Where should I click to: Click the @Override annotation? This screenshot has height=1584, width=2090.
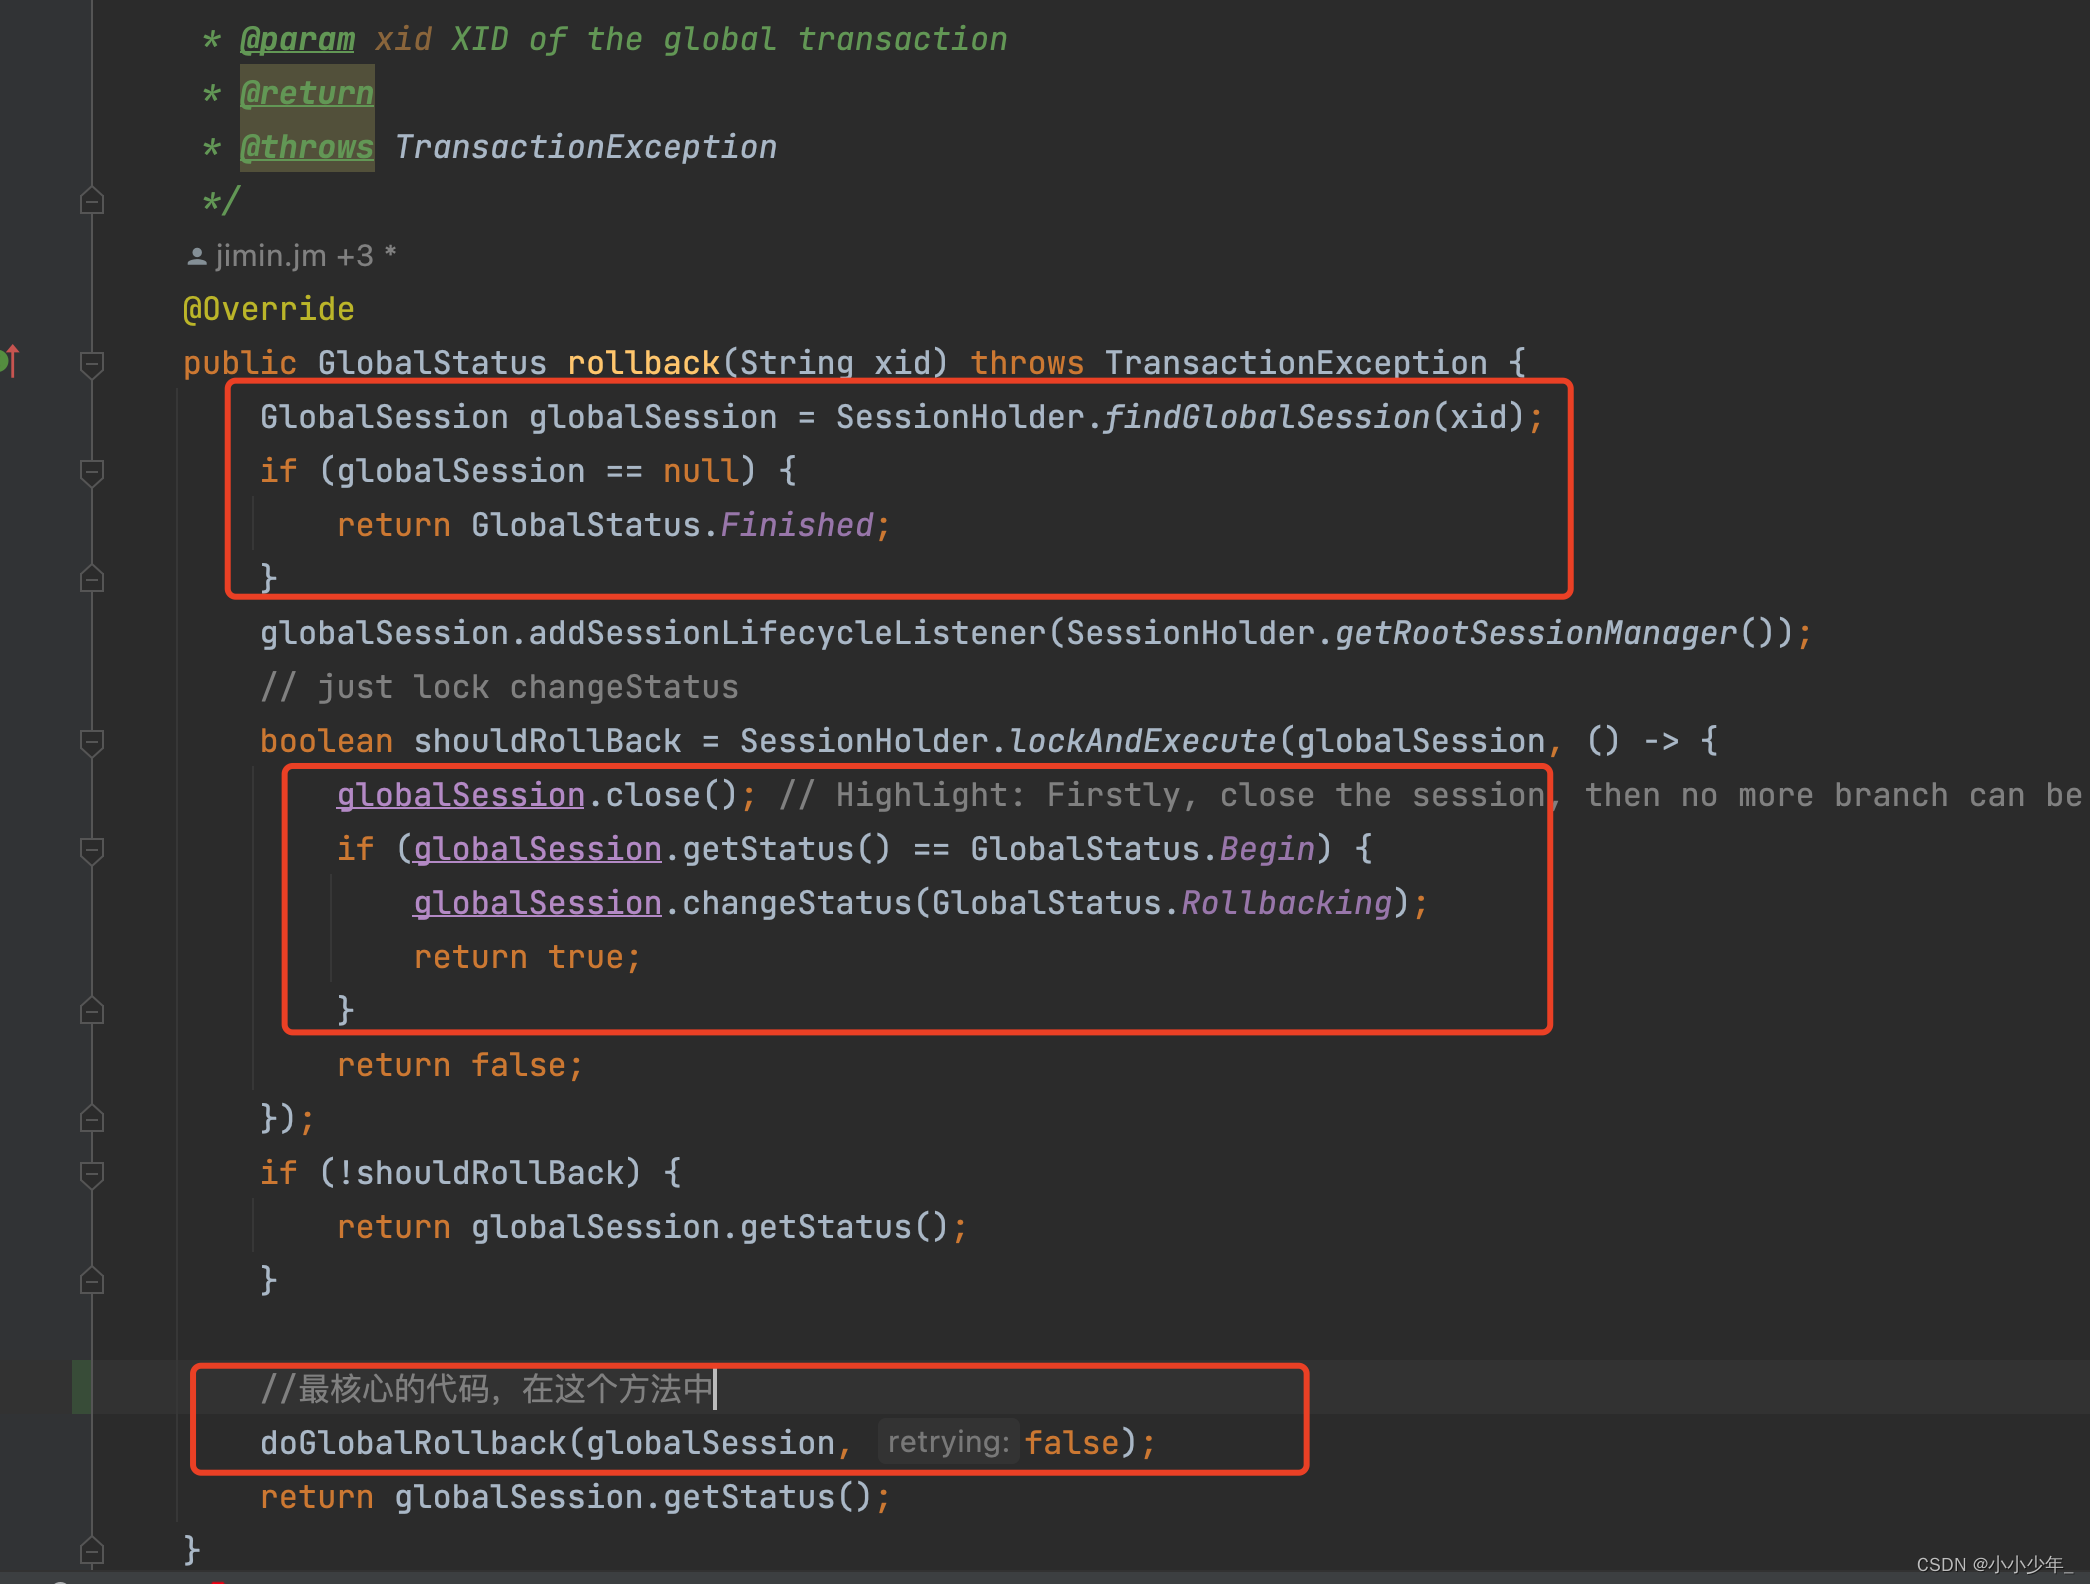(x=268, y=309)
